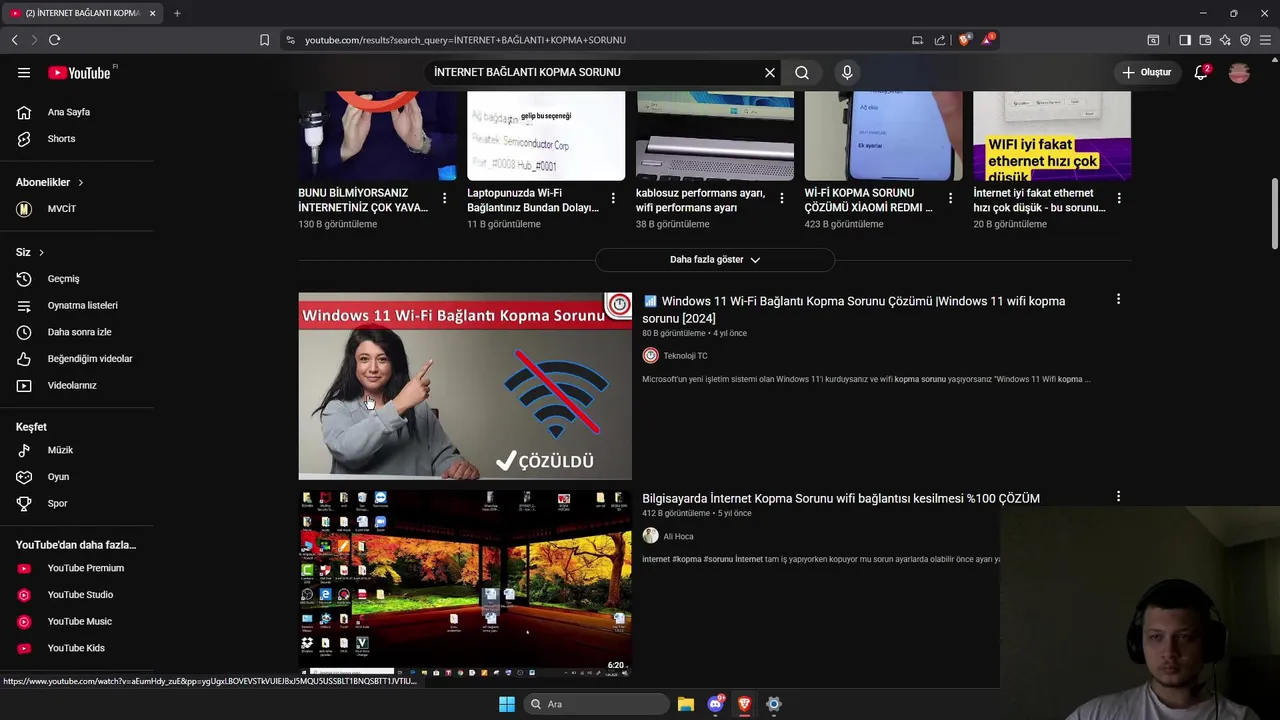This screenshot has height=720, width=1280.
Task: Open options for the İnternet iyi fakat ethernet video
Action: pyautogui.click(x=1119, y=198)
